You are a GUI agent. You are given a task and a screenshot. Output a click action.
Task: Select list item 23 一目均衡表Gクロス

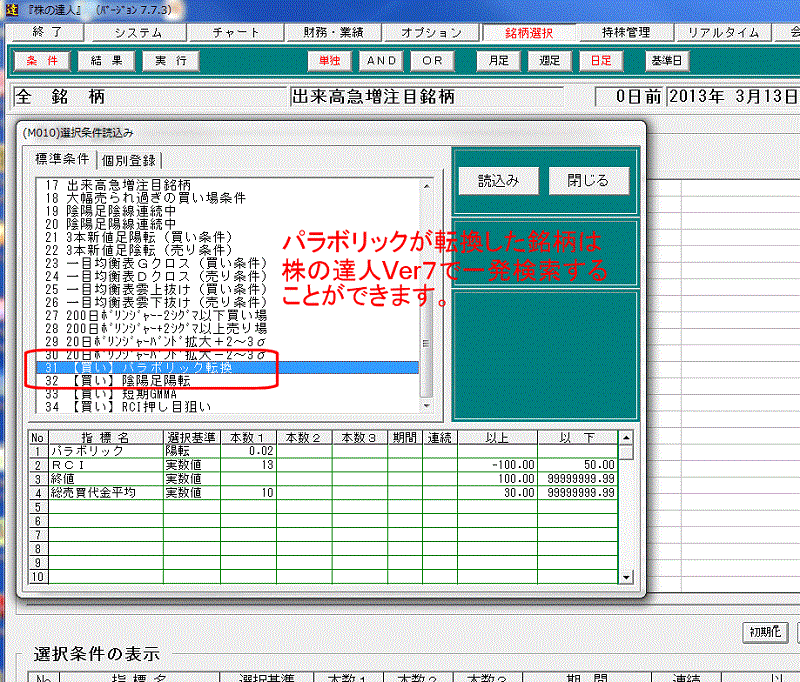(x=227, y=263)
